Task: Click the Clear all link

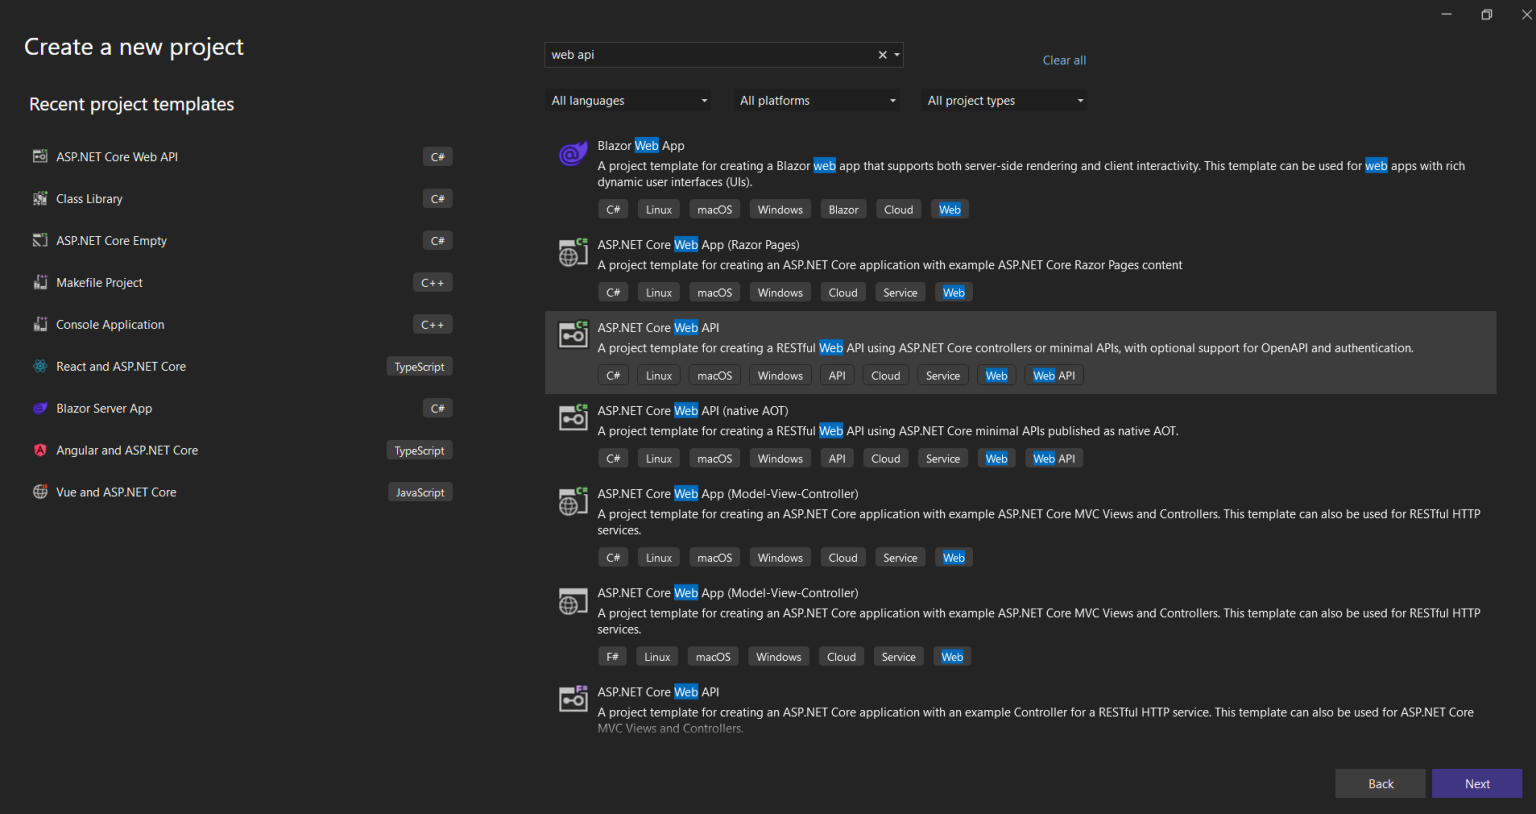Action: [x=1063, y=60]
